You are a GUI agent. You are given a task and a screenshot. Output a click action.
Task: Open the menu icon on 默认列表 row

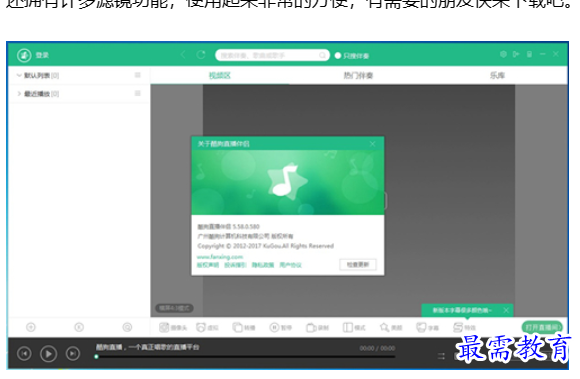(x=138, y=75)
